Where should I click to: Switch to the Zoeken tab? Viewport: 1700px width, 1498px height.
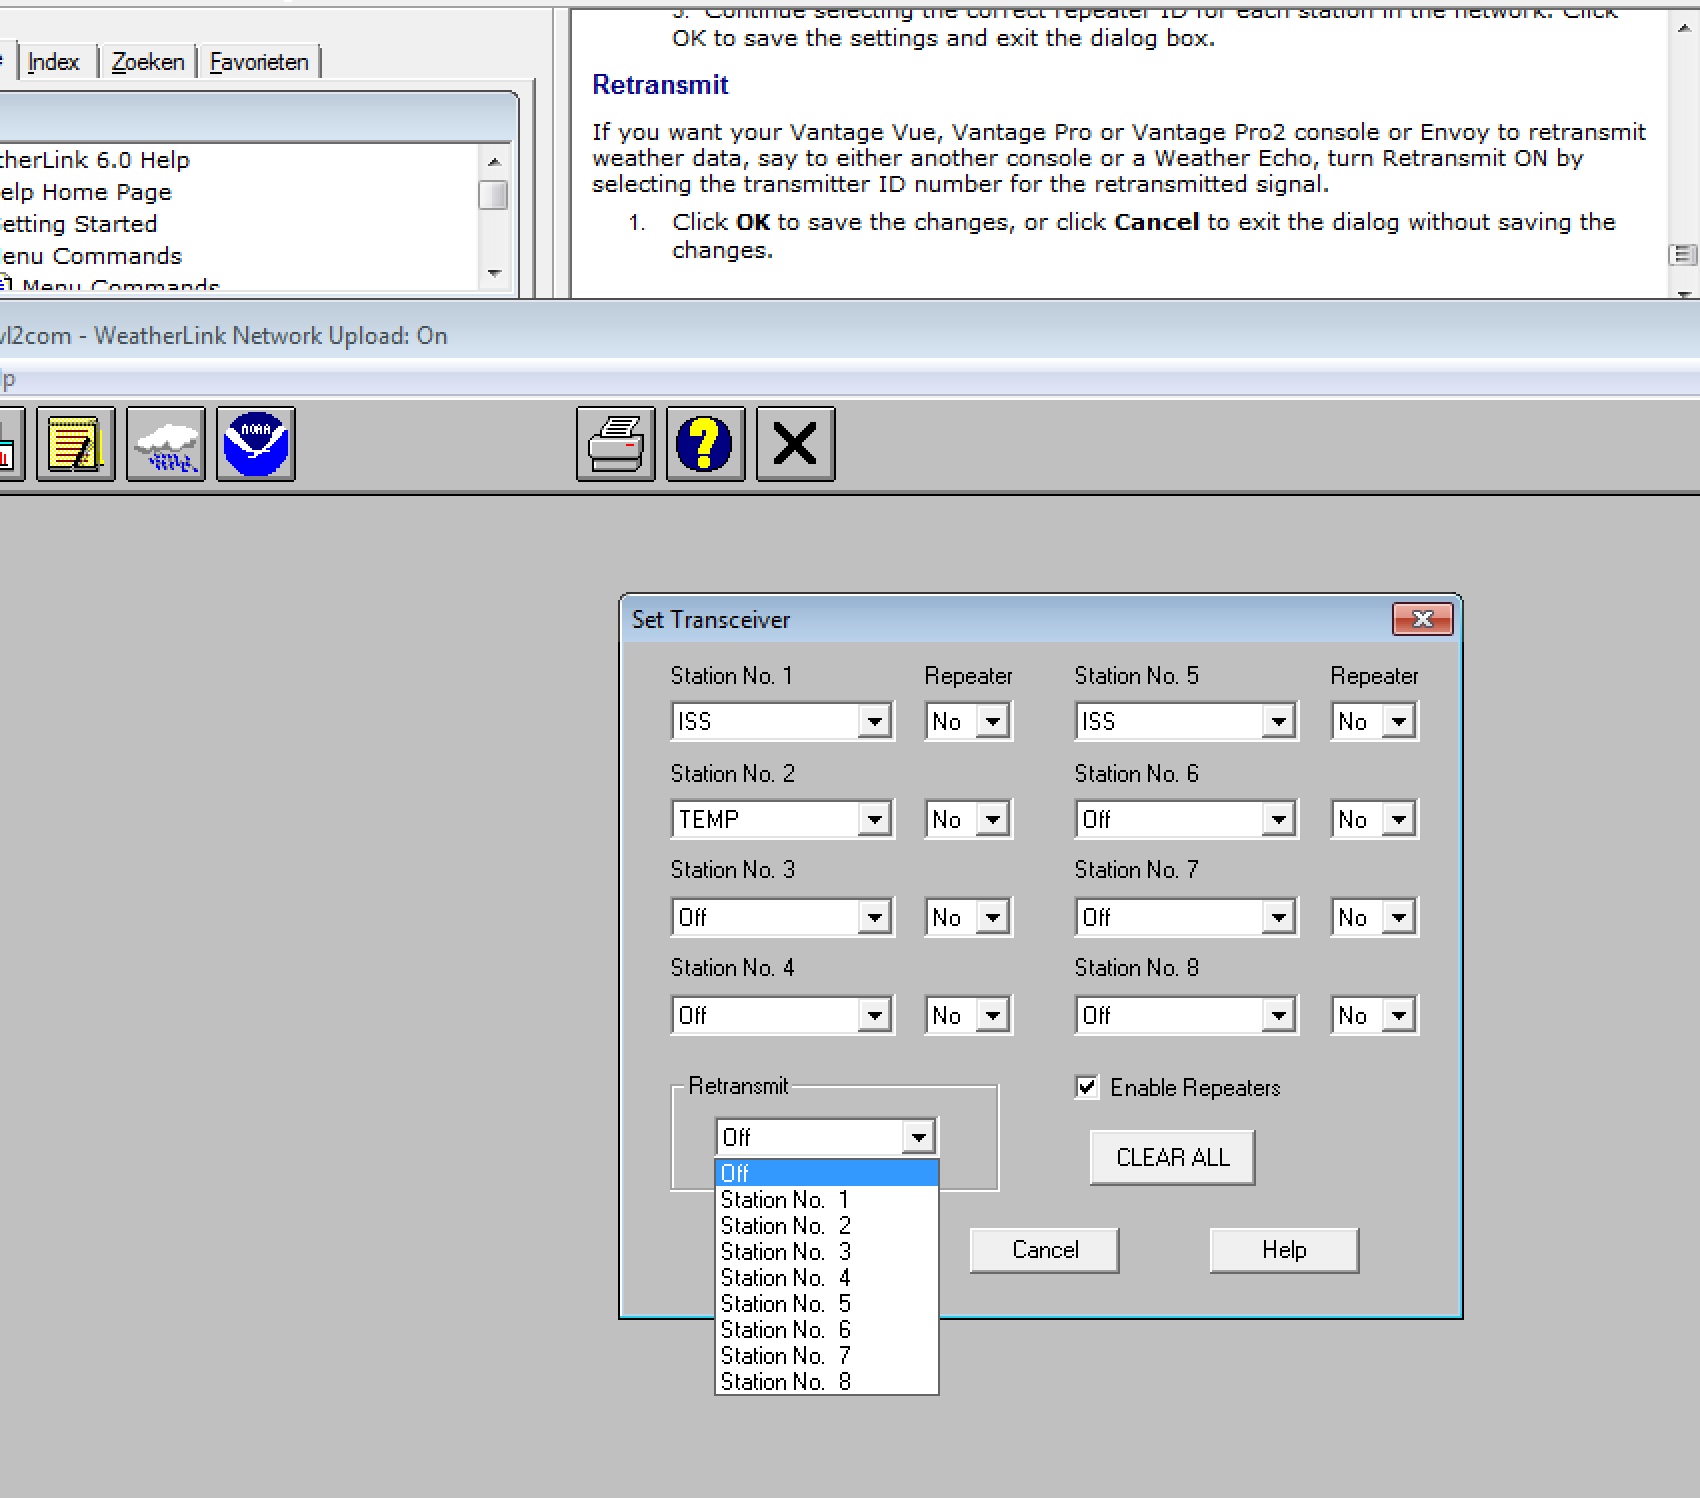148,62
